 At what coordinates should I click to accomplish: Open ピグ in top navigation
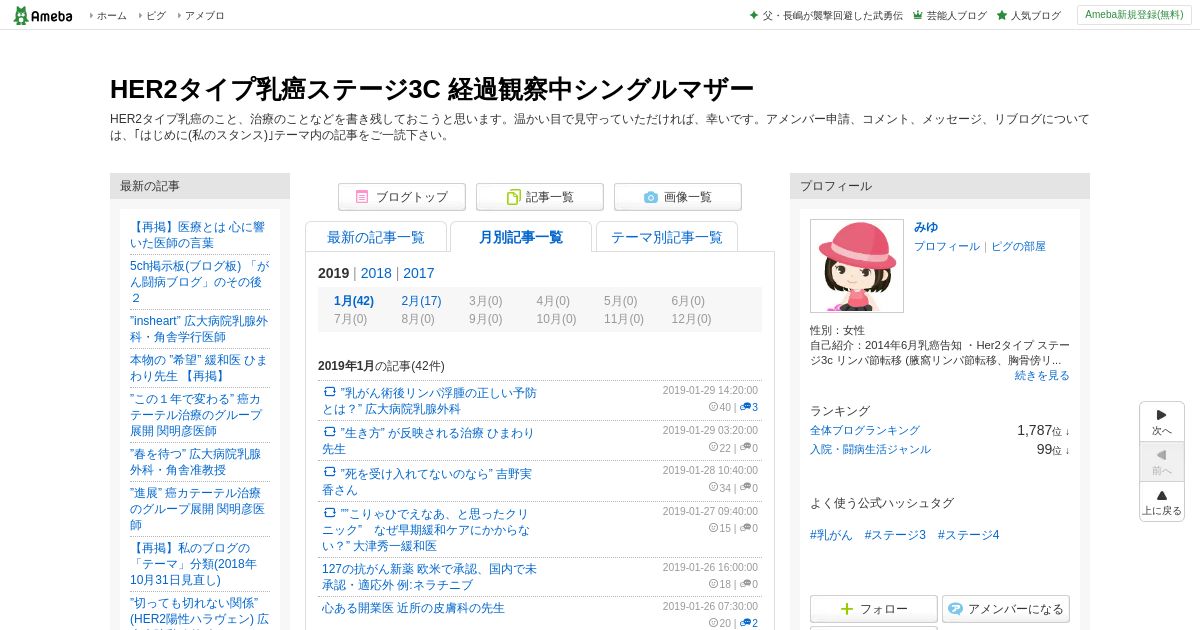[156, 16]
